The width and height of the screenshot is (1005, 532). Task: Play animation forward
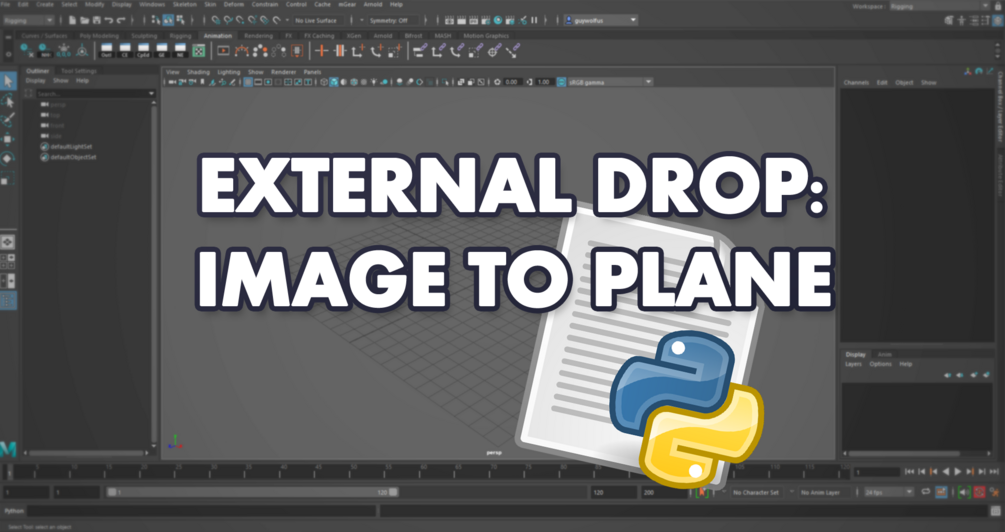pyautogui.click(x=958, y=472)
